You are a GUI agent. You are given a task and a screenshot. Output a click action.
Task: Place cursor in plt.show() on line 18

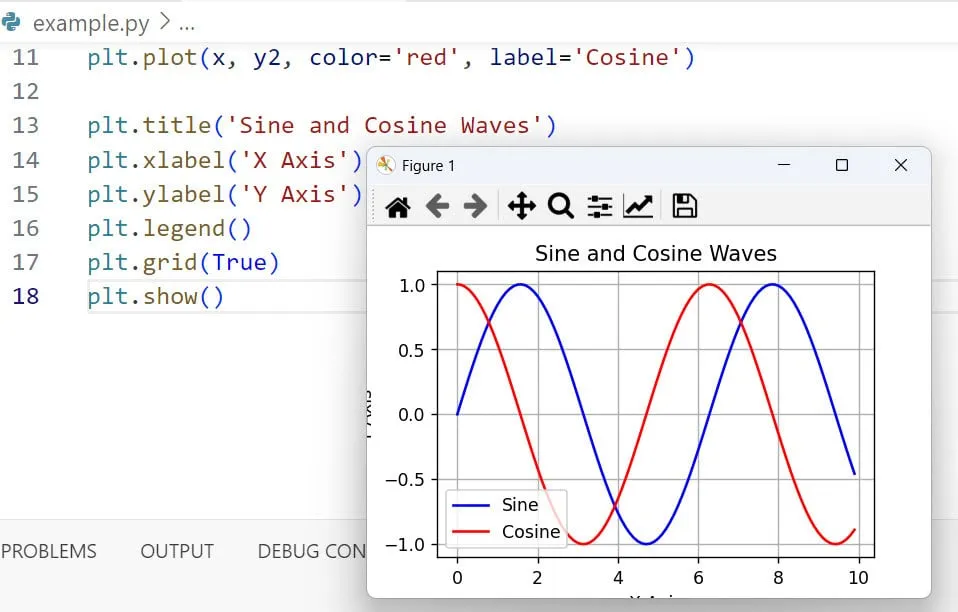coord(156,297)
